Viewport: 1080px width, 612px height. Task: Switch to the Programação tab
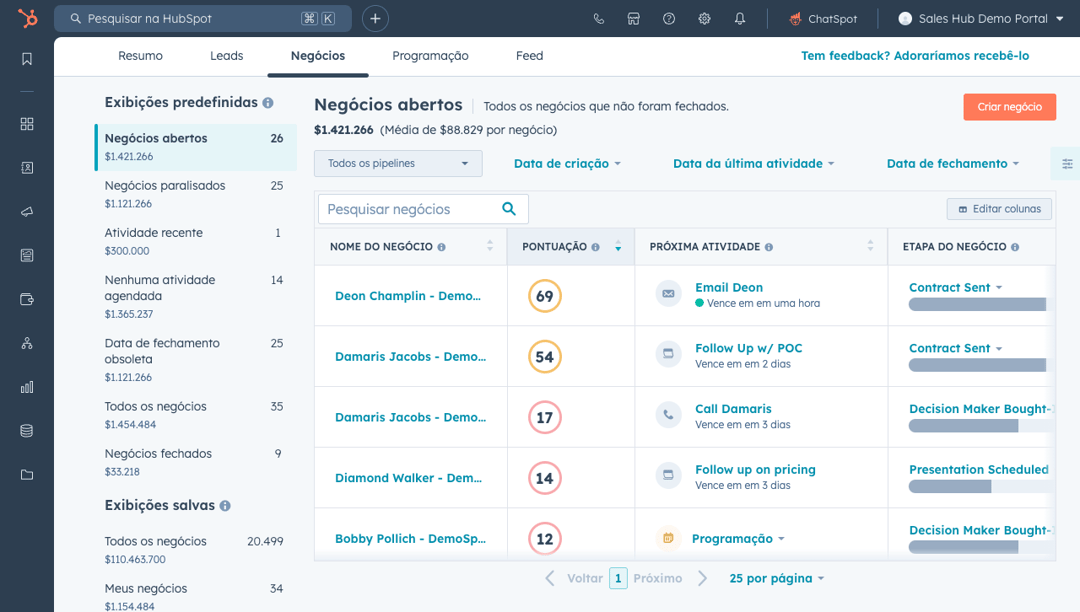(x=430, y=56)
